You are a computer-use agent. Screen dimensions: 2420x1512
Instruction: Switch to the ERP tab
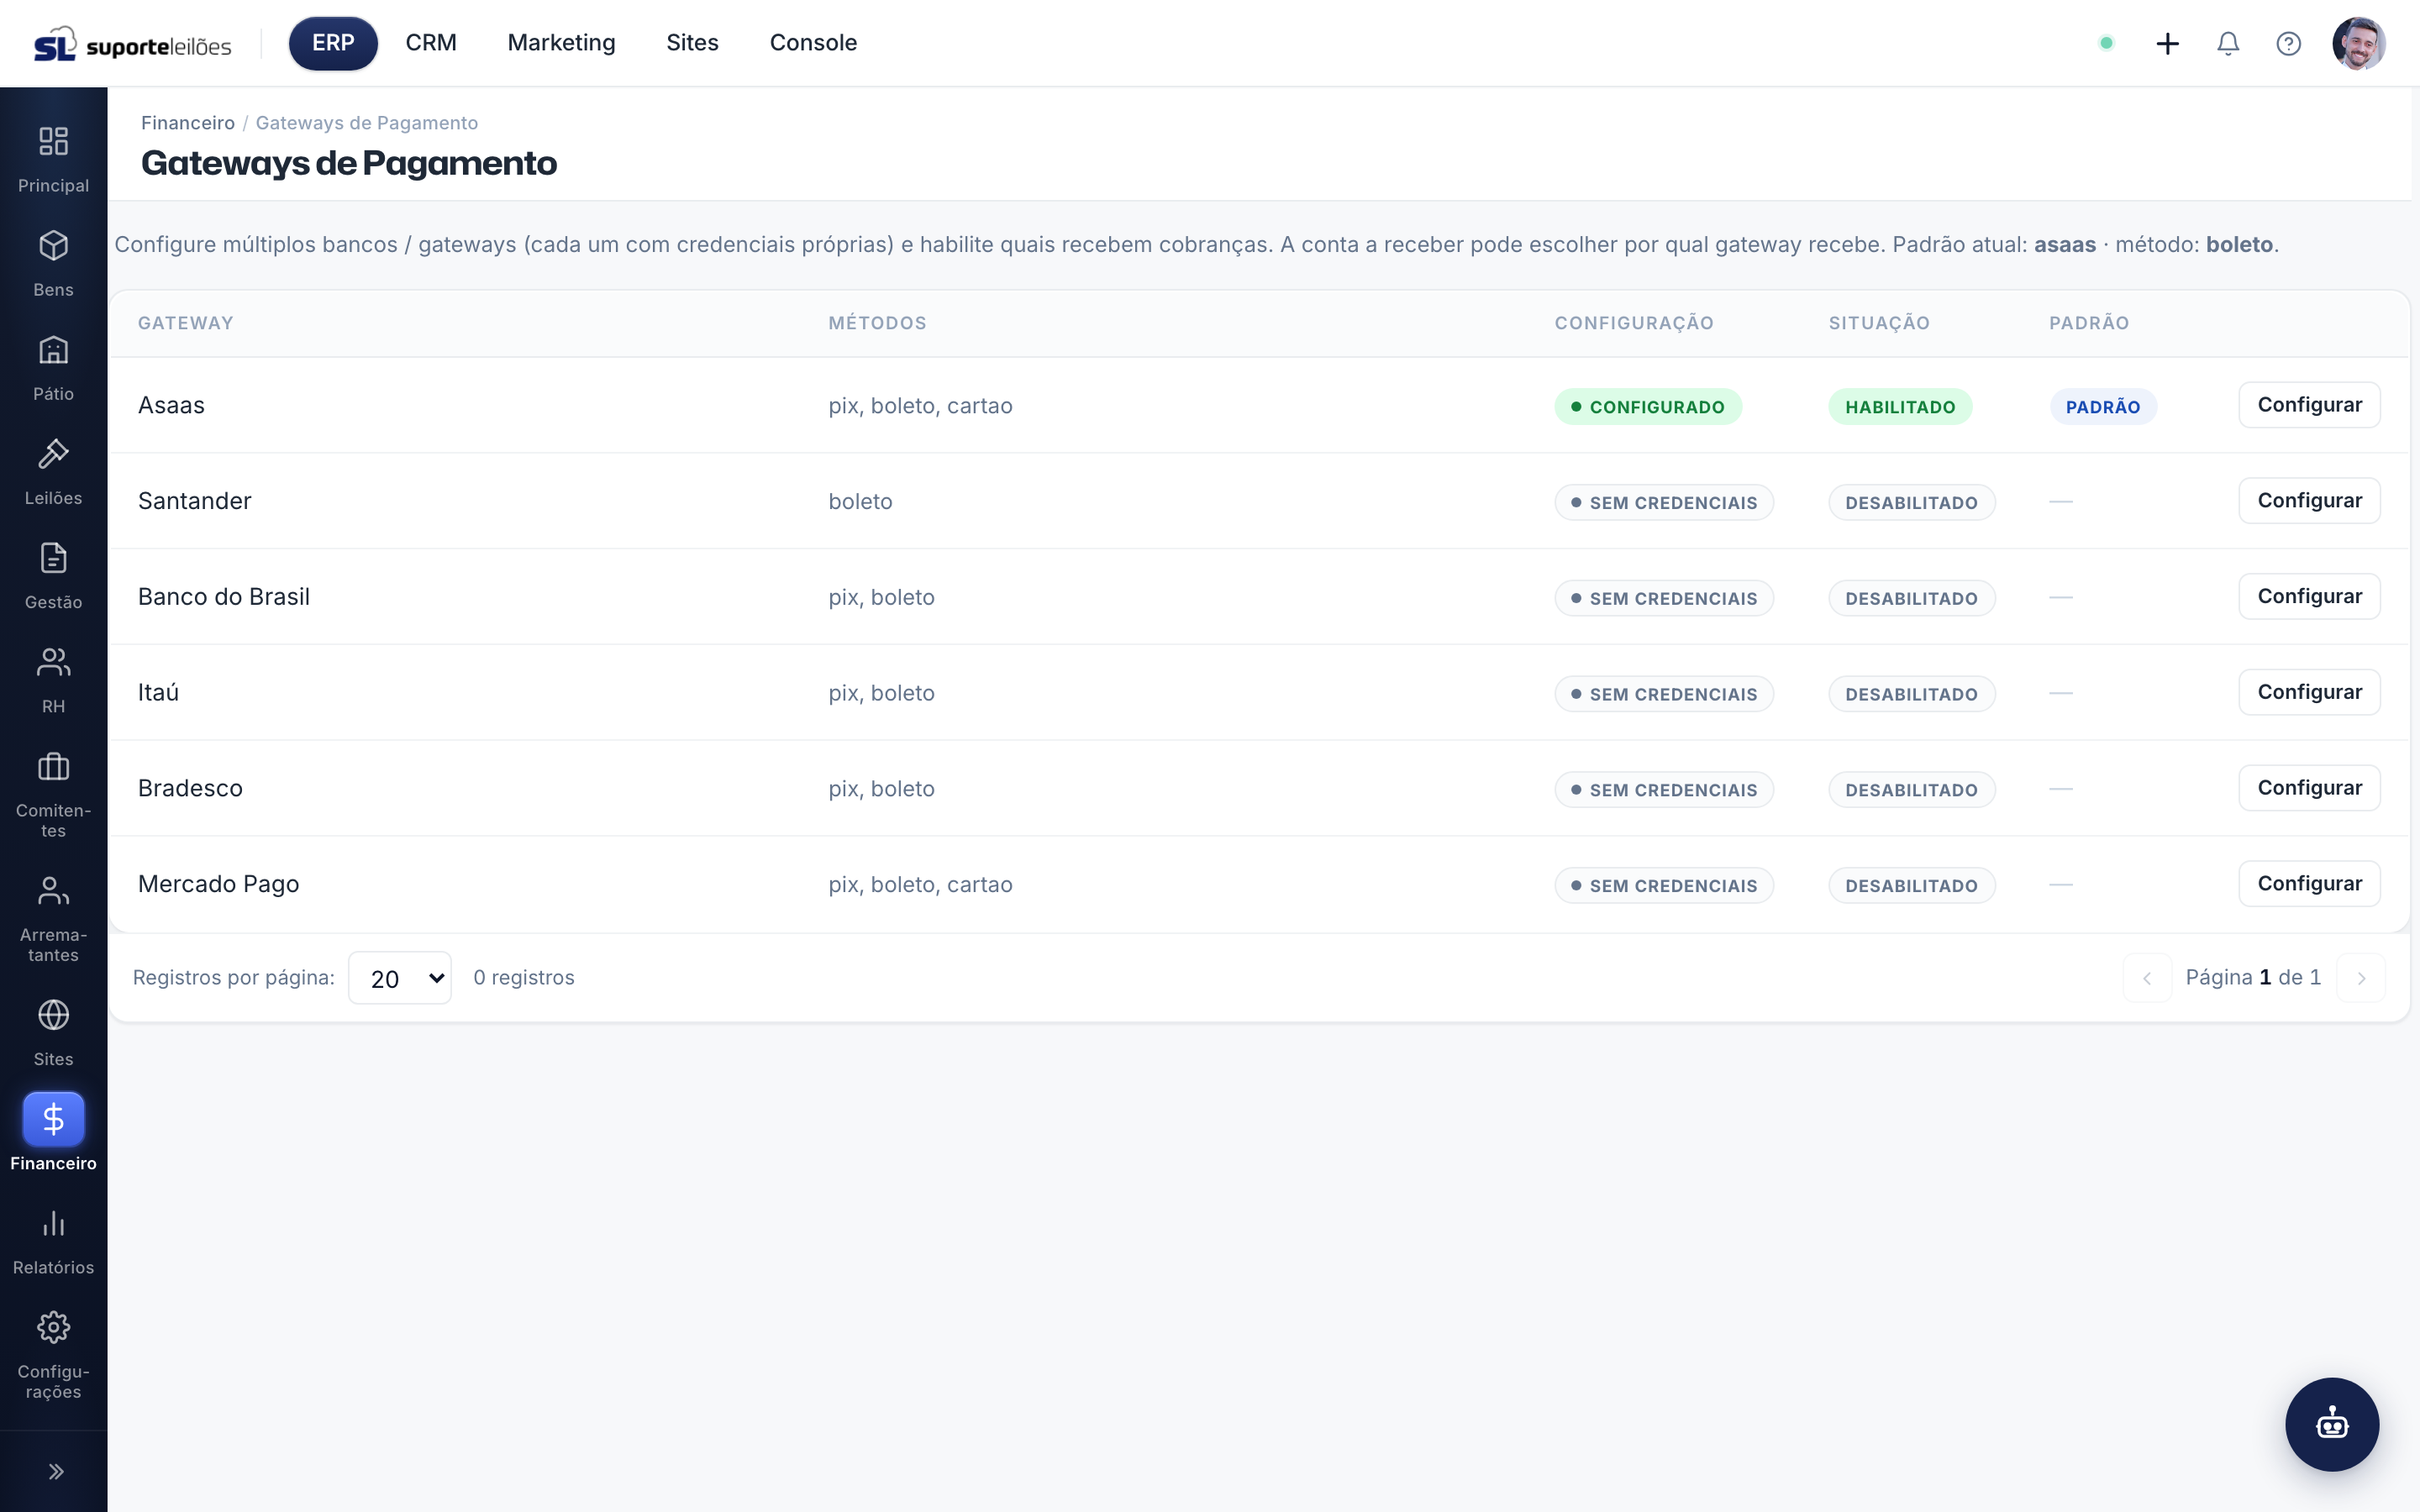pyautogui.click(x=333, y=43)
